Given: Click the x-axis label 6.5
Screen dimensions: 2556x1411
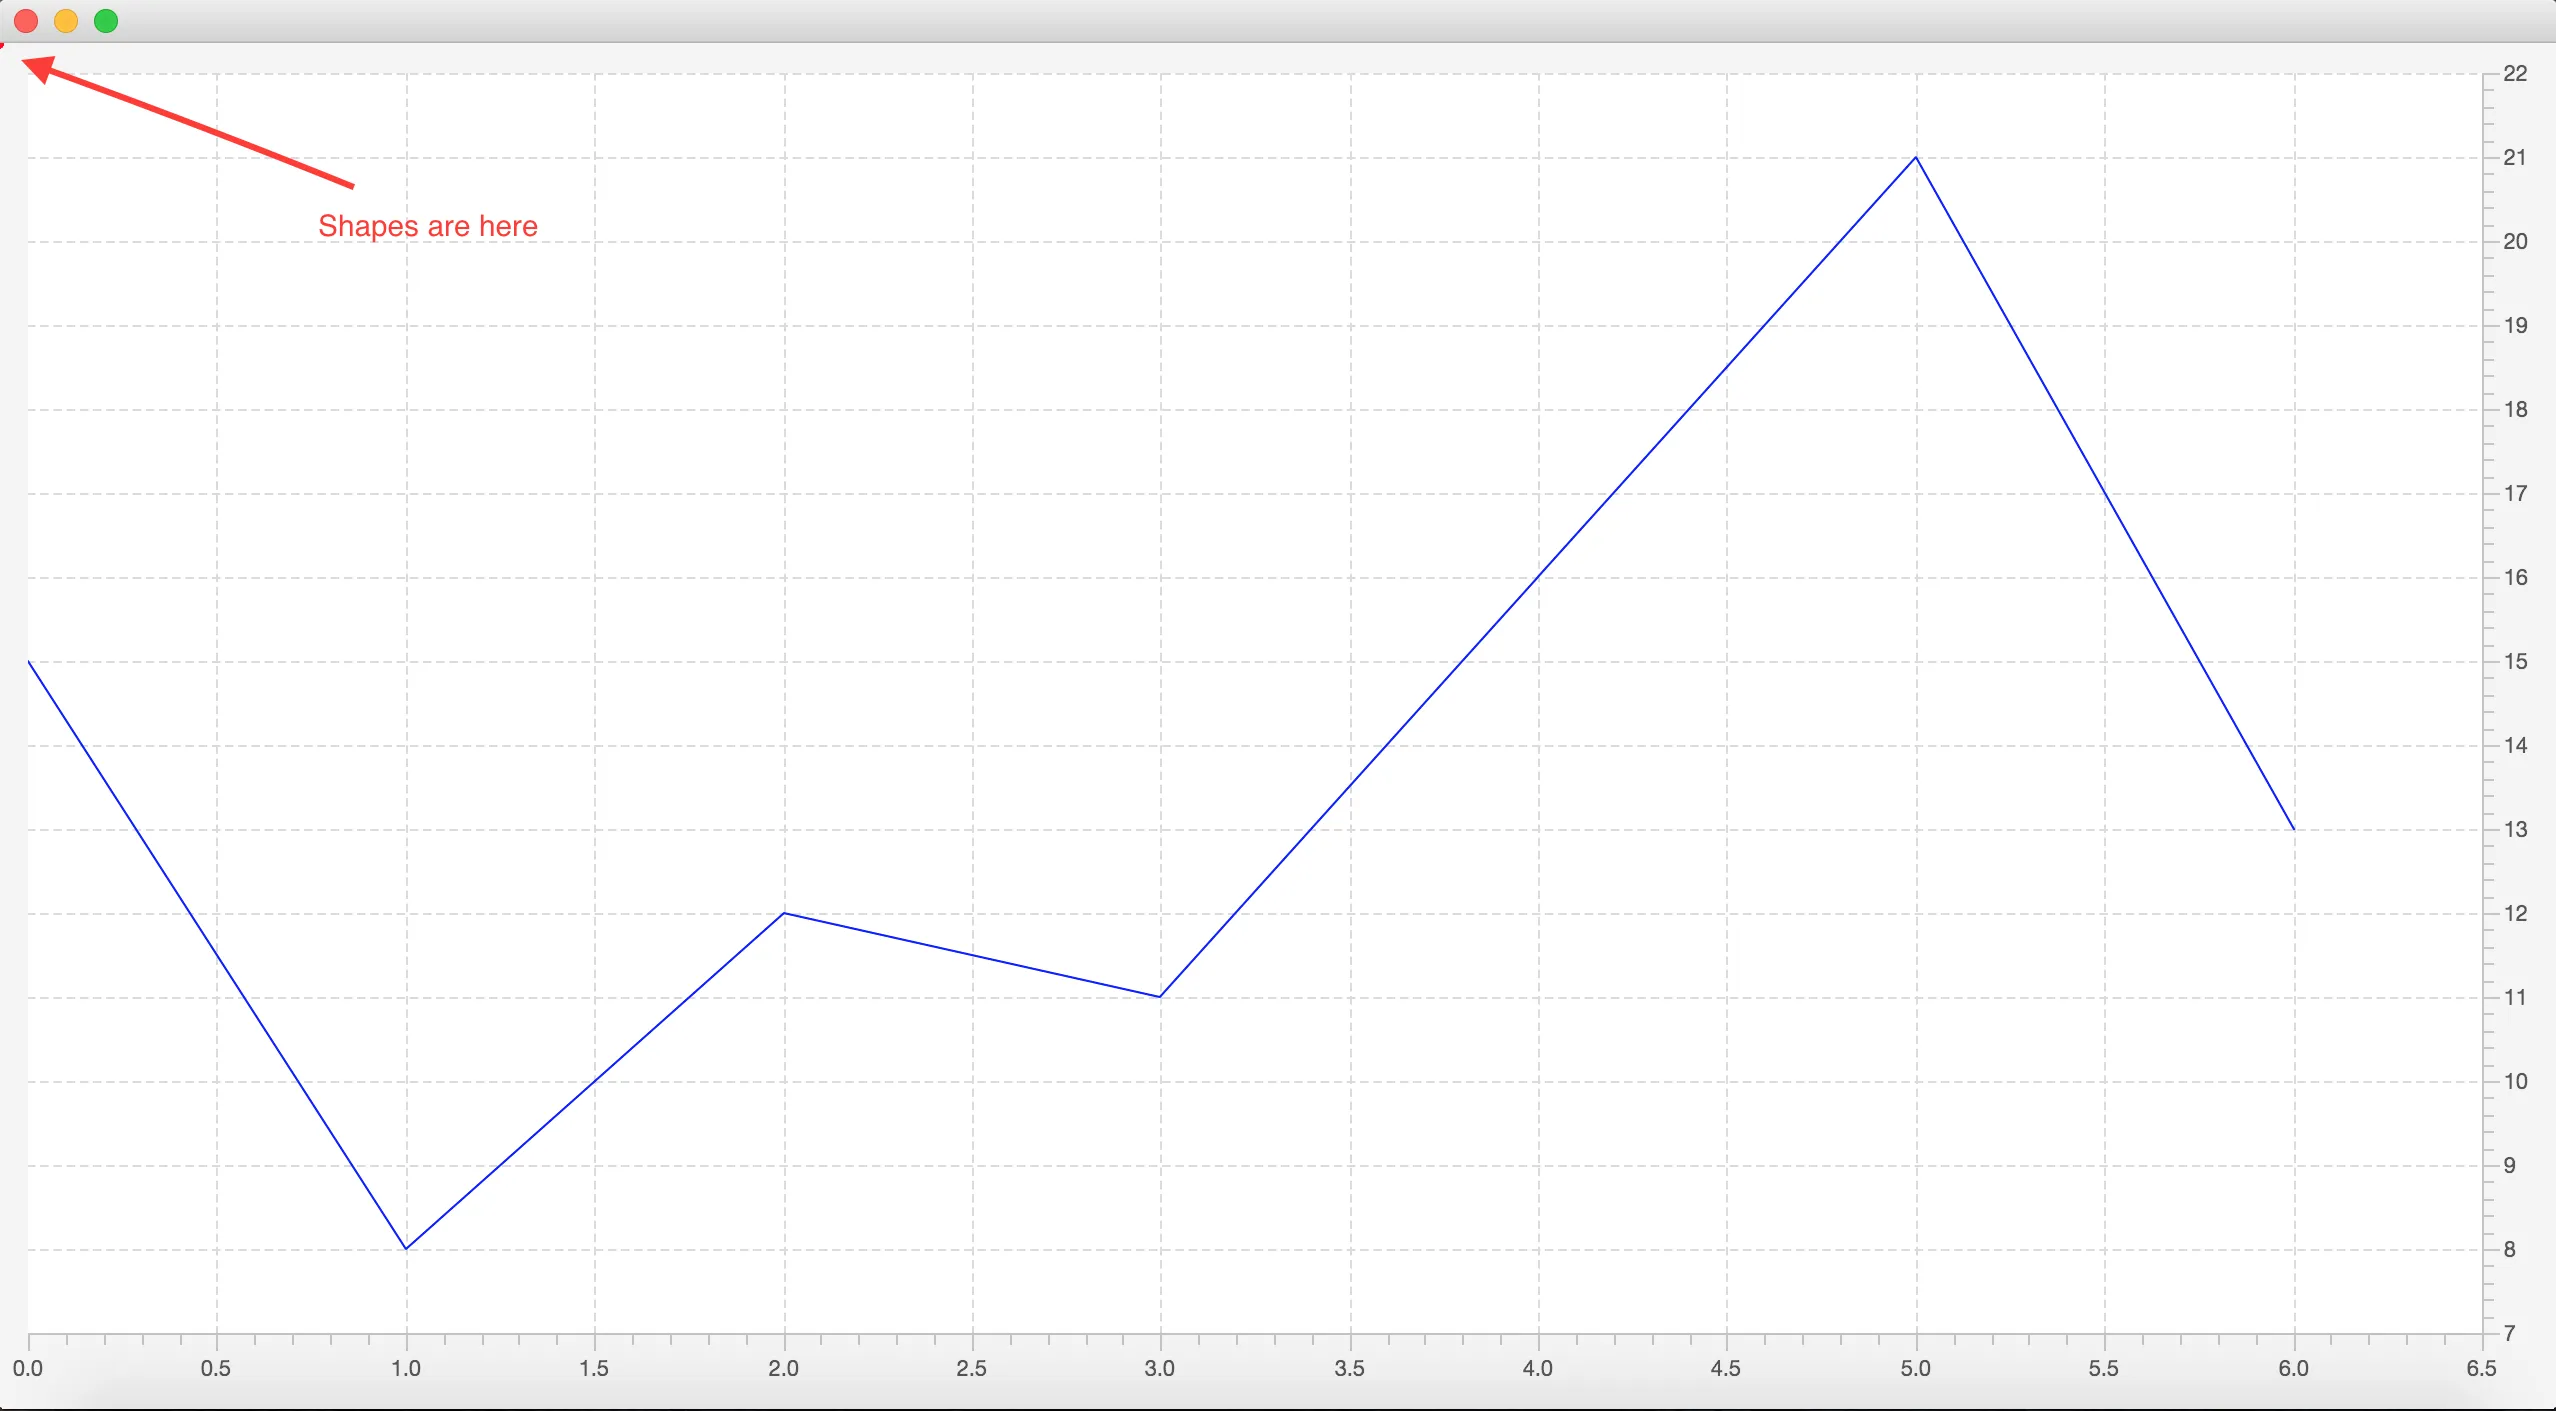Looking at the screenshot, I should [2481, 1368].
